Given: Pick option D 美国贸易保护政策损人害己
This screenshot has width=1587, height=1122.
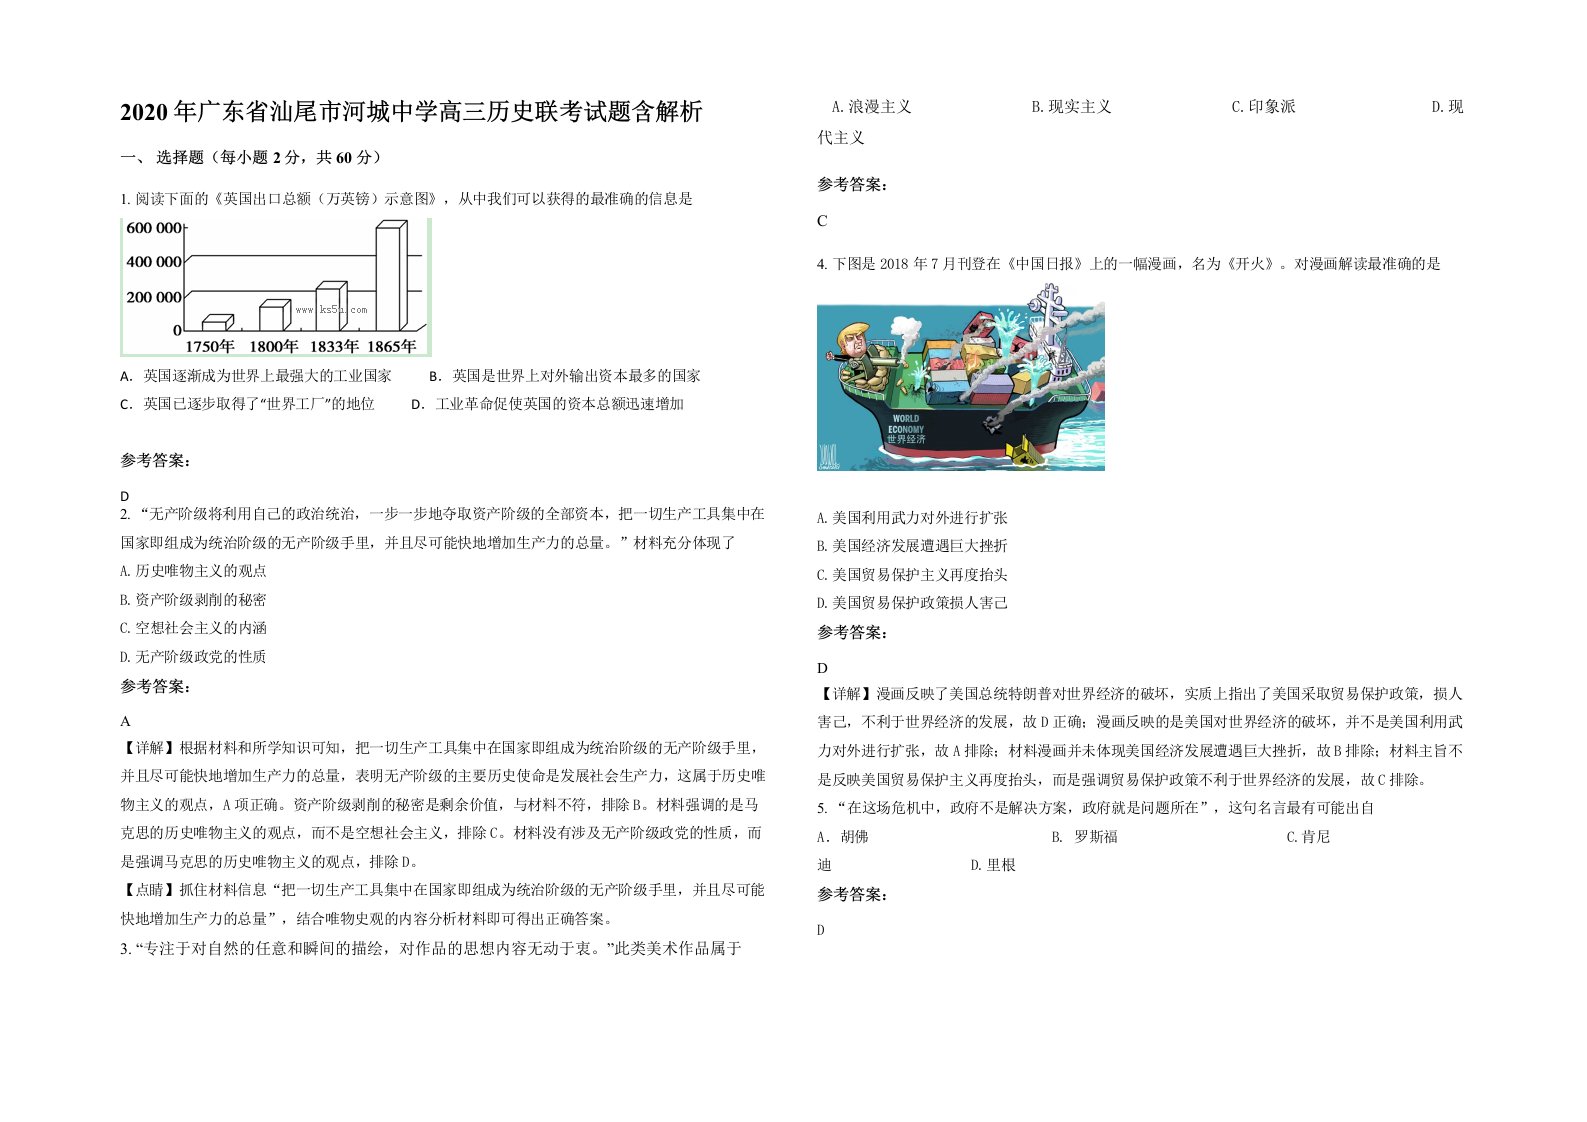Looking at the screenshot, I should point(912,603).
